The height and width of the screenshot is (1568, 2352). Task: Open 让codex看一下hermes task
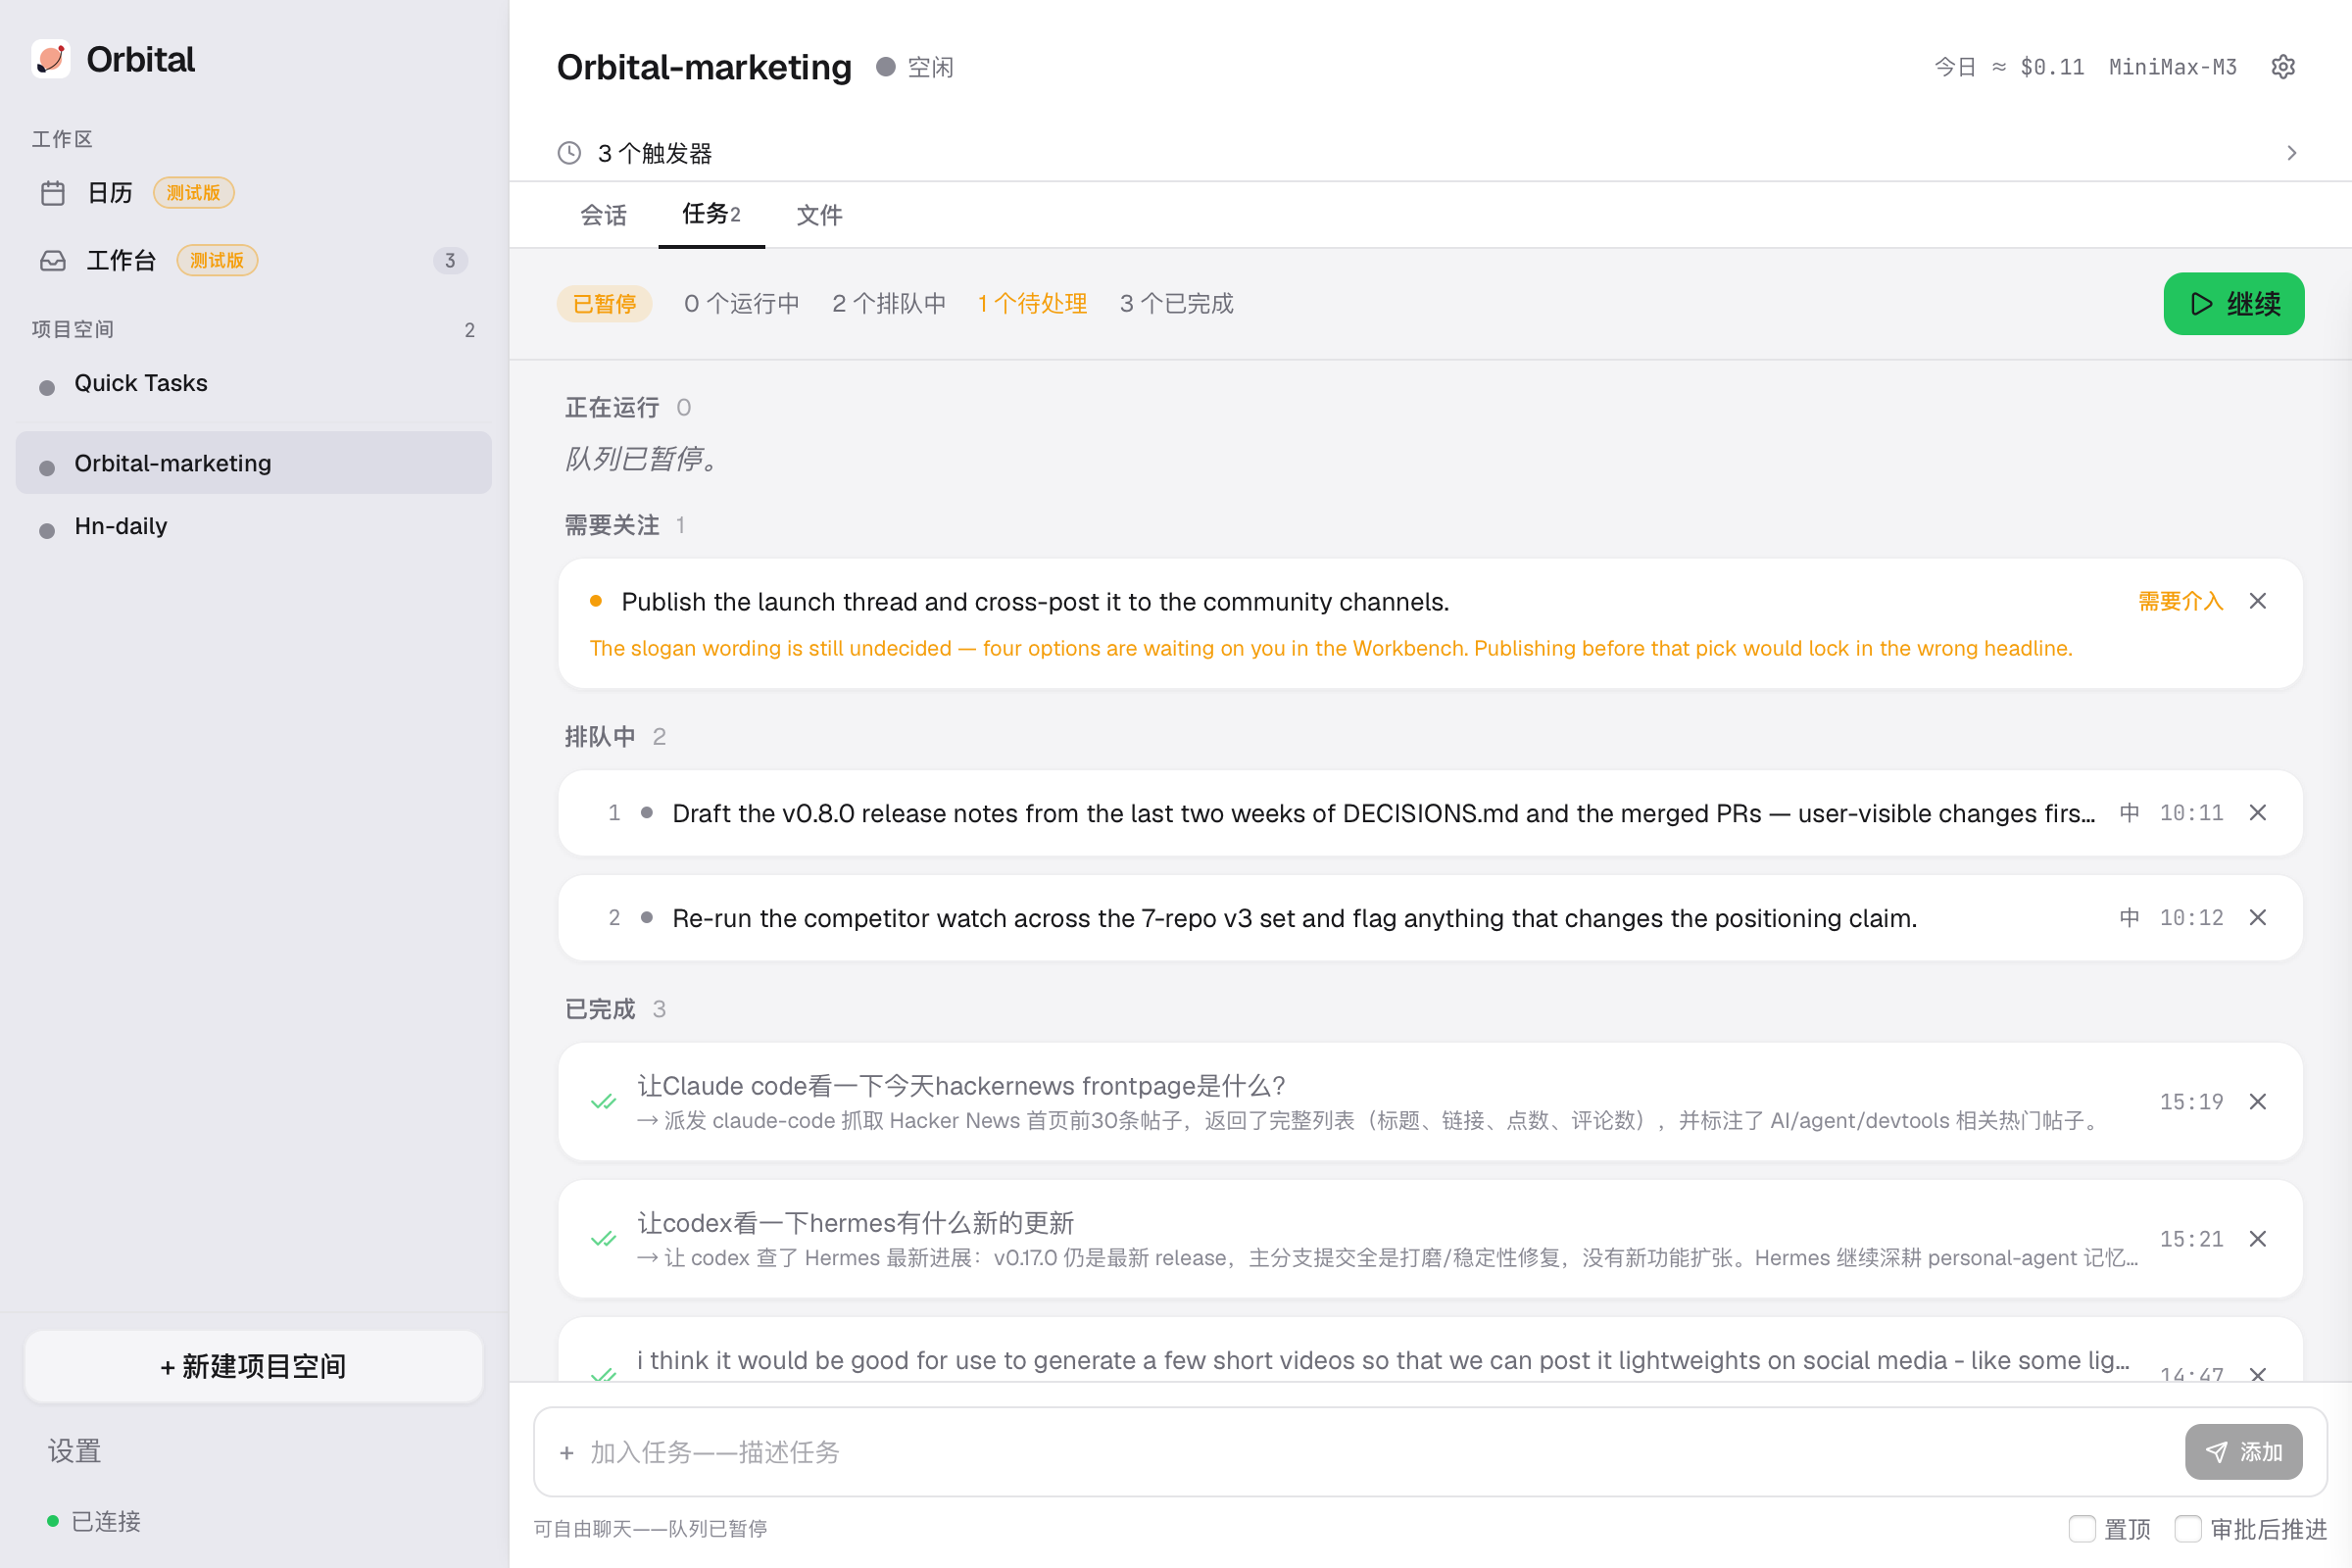(x=1430, y=1239)
